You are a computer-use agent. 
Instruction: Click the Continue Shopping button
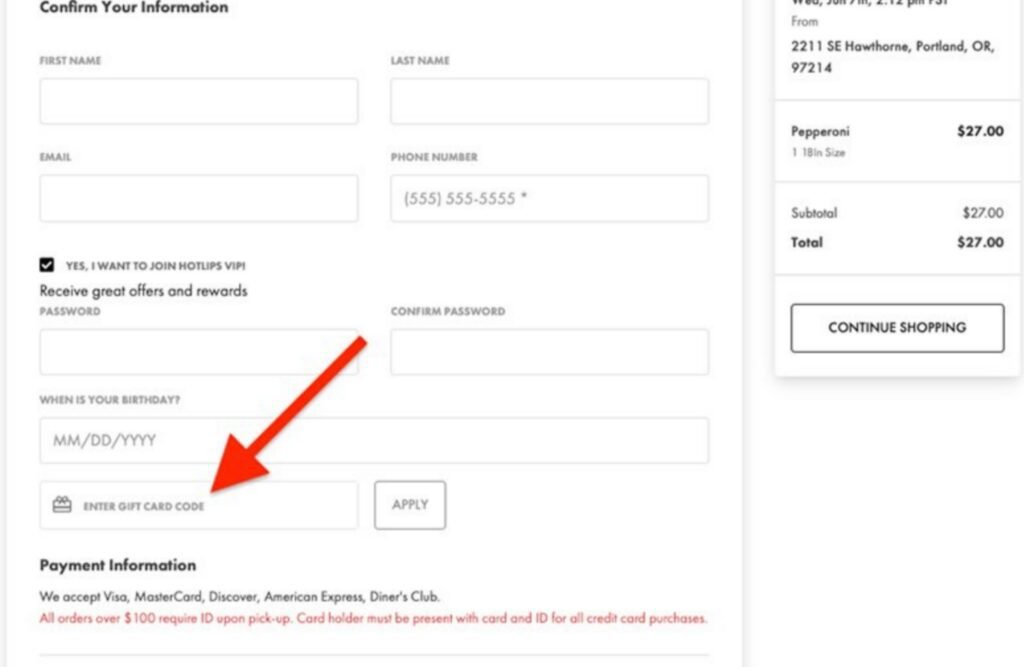pos(897,328)
